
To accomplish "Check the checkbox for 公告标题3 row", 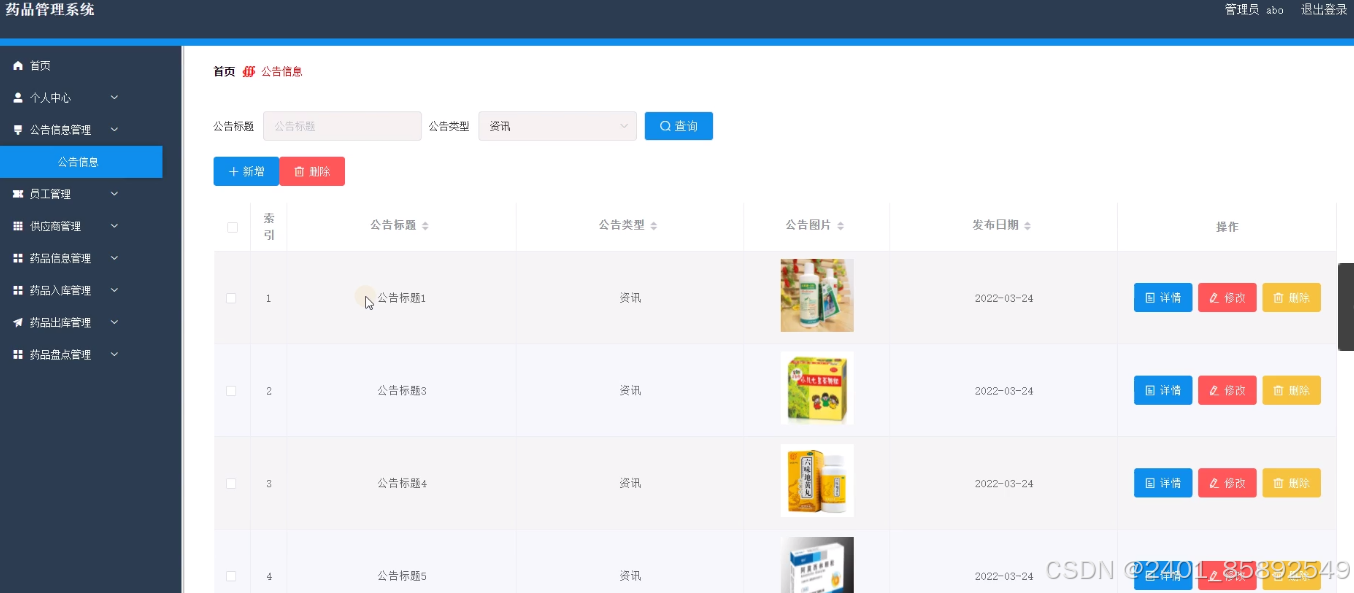I will pos(232,390).
